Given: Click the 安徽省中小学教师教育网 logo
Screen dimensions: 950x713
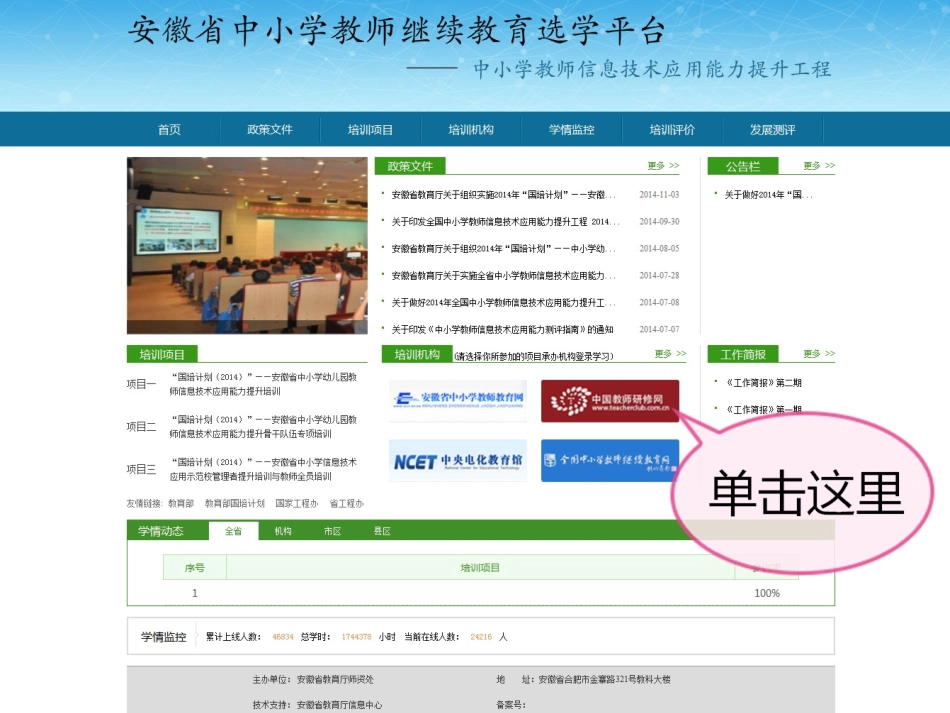Looking at the screenshot, I should (x=458, y=400).
